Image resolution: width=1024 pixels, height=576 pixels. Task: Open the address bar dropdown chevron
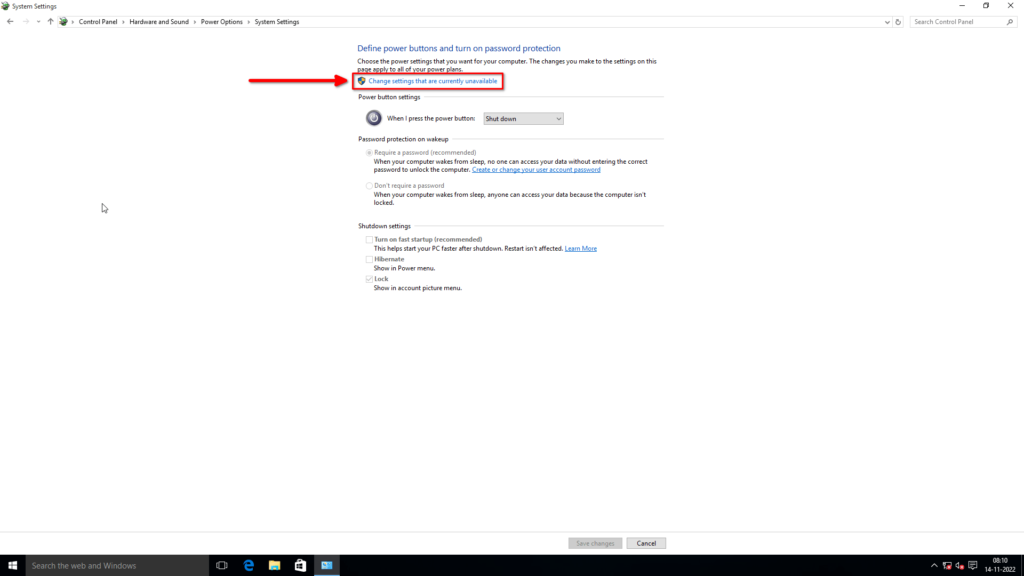(x=886, y=21)
